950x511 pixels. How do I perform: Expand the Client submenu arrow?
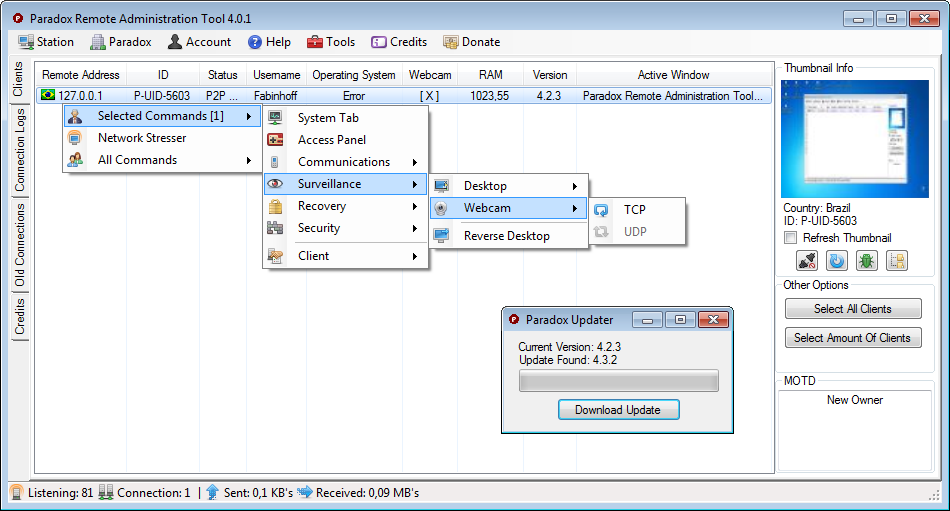click(x=415, y=256)
